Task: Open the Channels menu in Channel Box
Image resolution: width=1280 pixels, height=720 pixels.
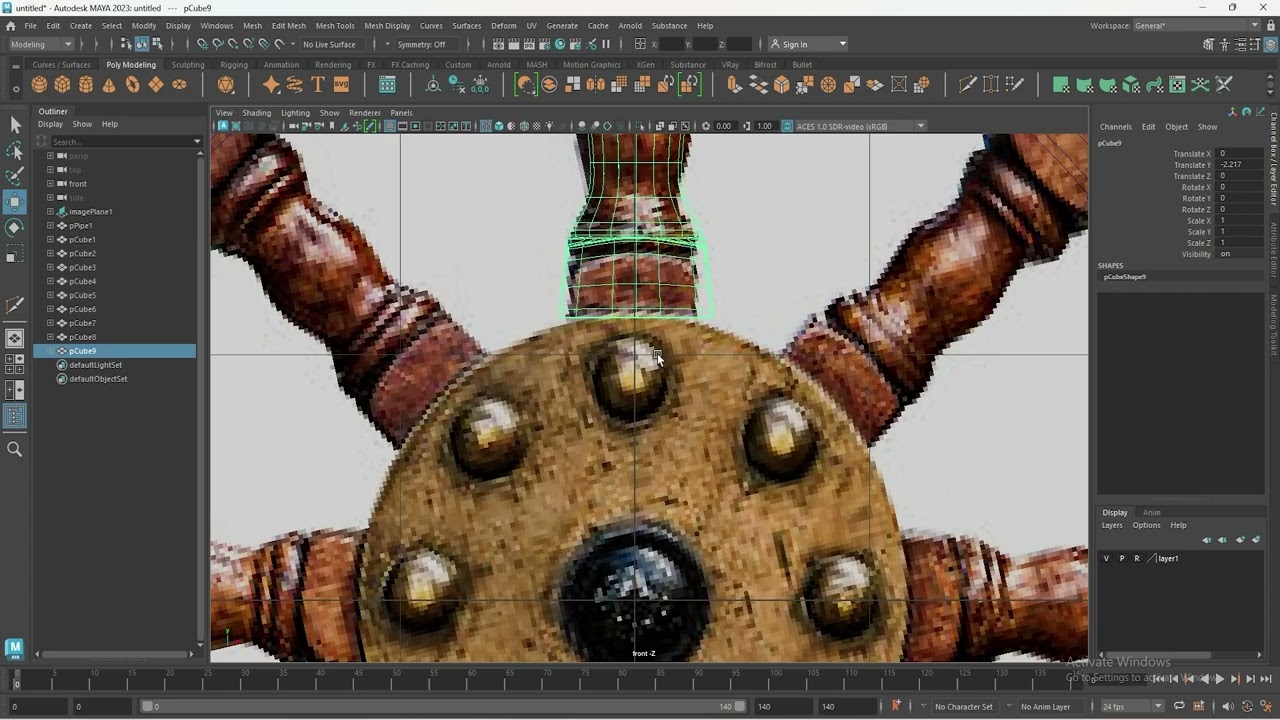Action: [1116, 127]
